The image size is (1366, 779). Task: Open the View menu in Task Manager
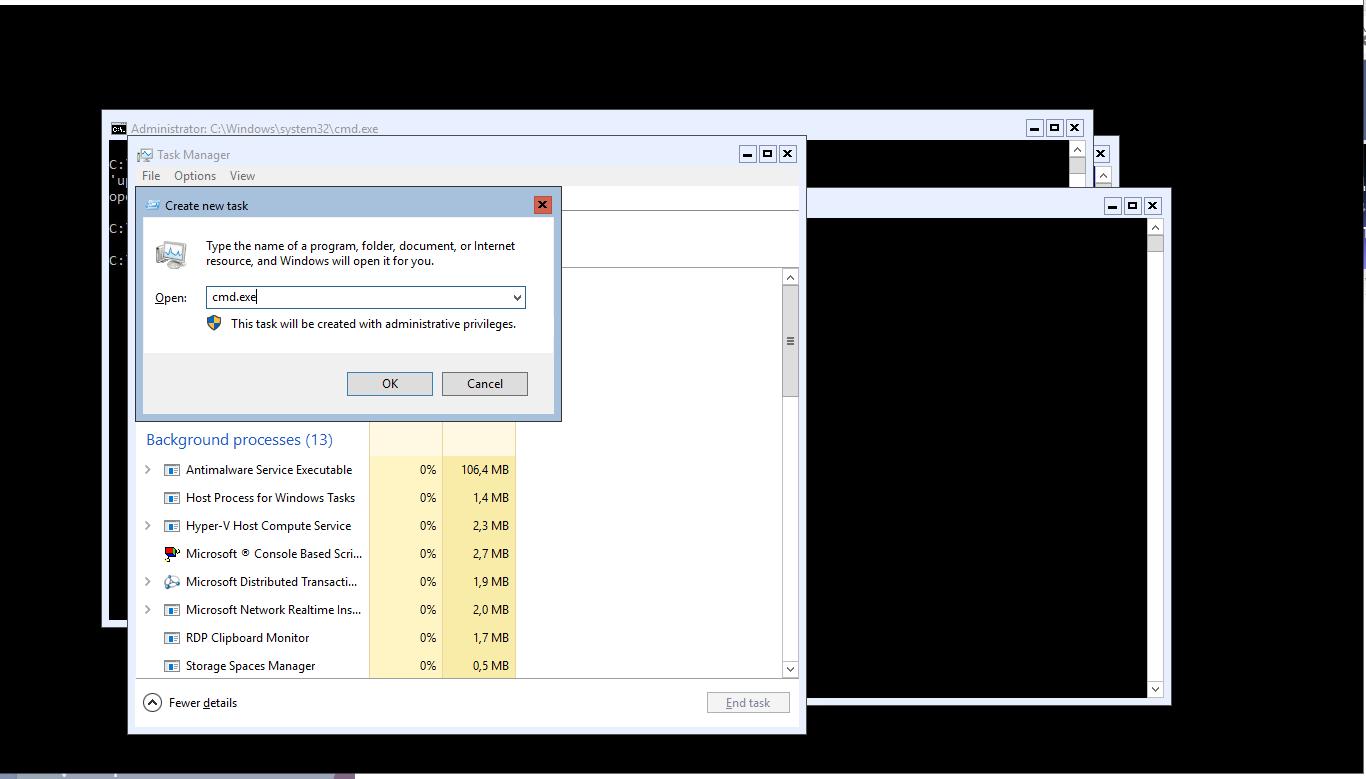click(242, 176)
